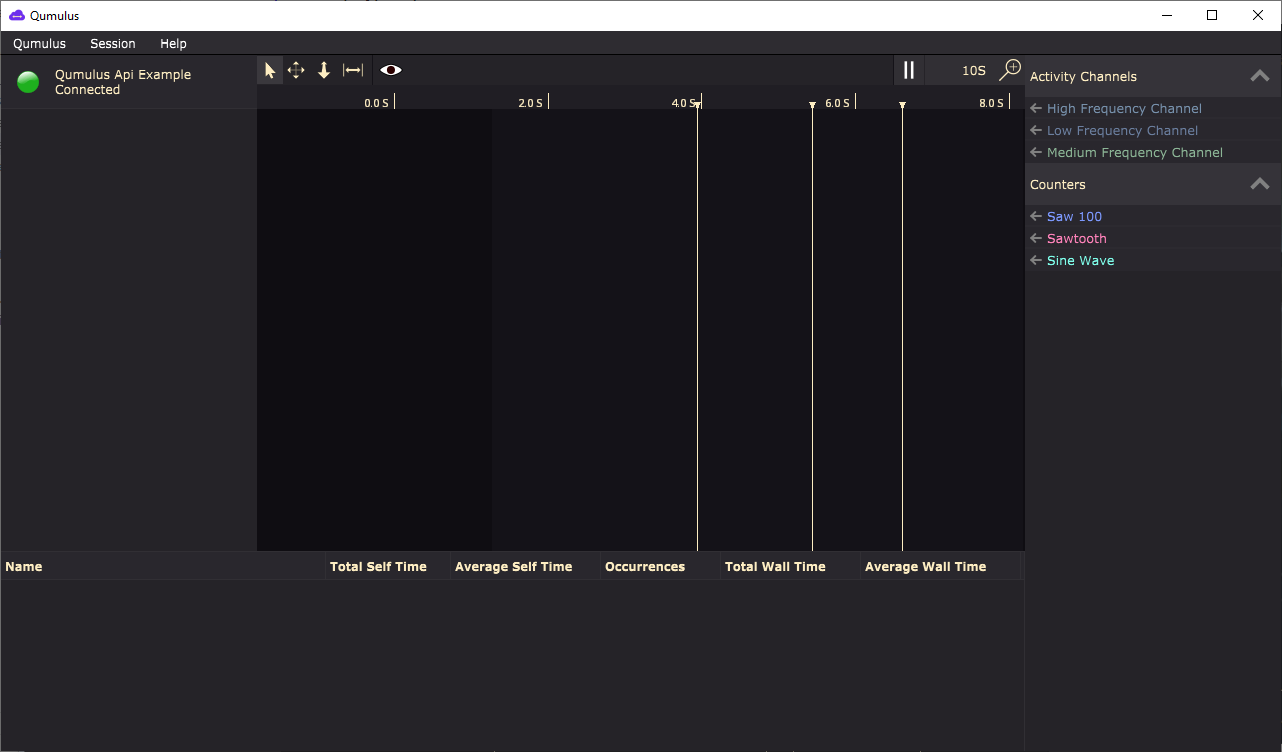Pause the timeline capture
Viewport: 1282px width, 752px height.
point(909,70)
